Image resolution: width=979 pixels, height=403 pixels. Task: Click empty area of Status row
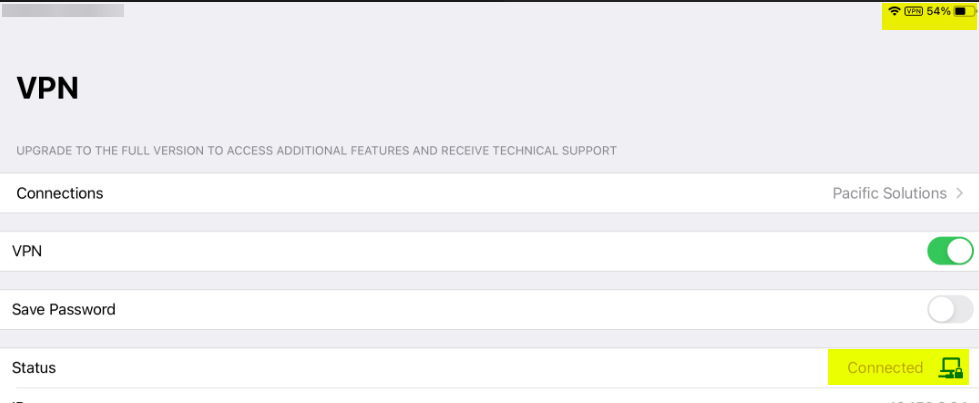coord(437,368)
